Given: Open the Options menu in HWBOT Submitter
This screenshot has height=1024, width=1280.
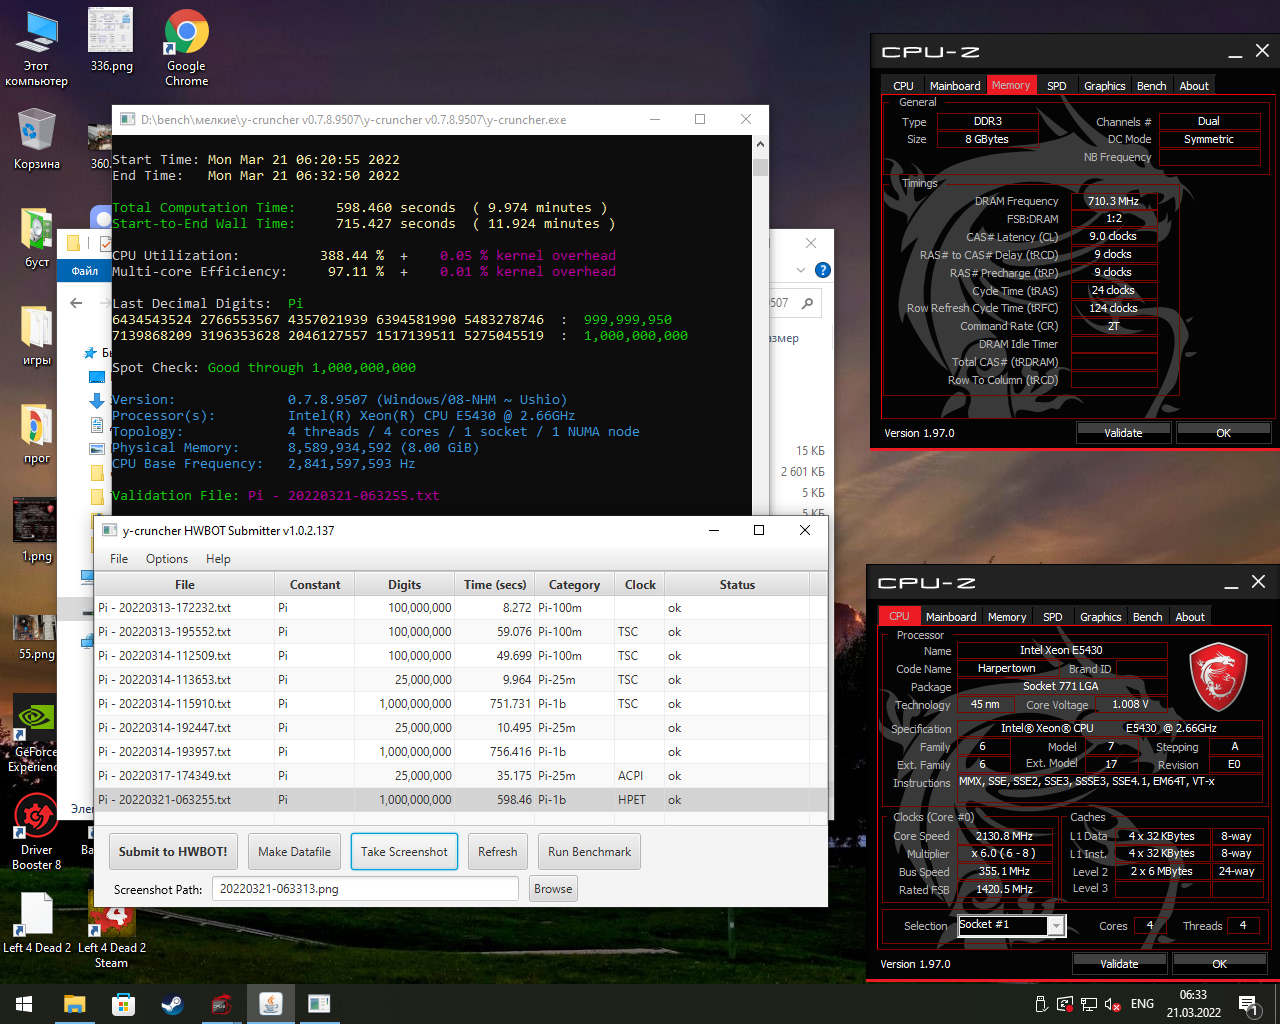Looking at the screenshot, I should click(x=167, y=559).
